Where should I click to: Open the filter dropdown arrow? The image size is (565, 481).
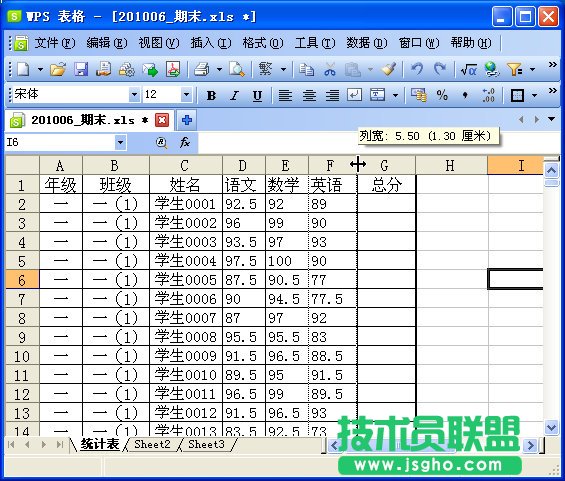532,69
